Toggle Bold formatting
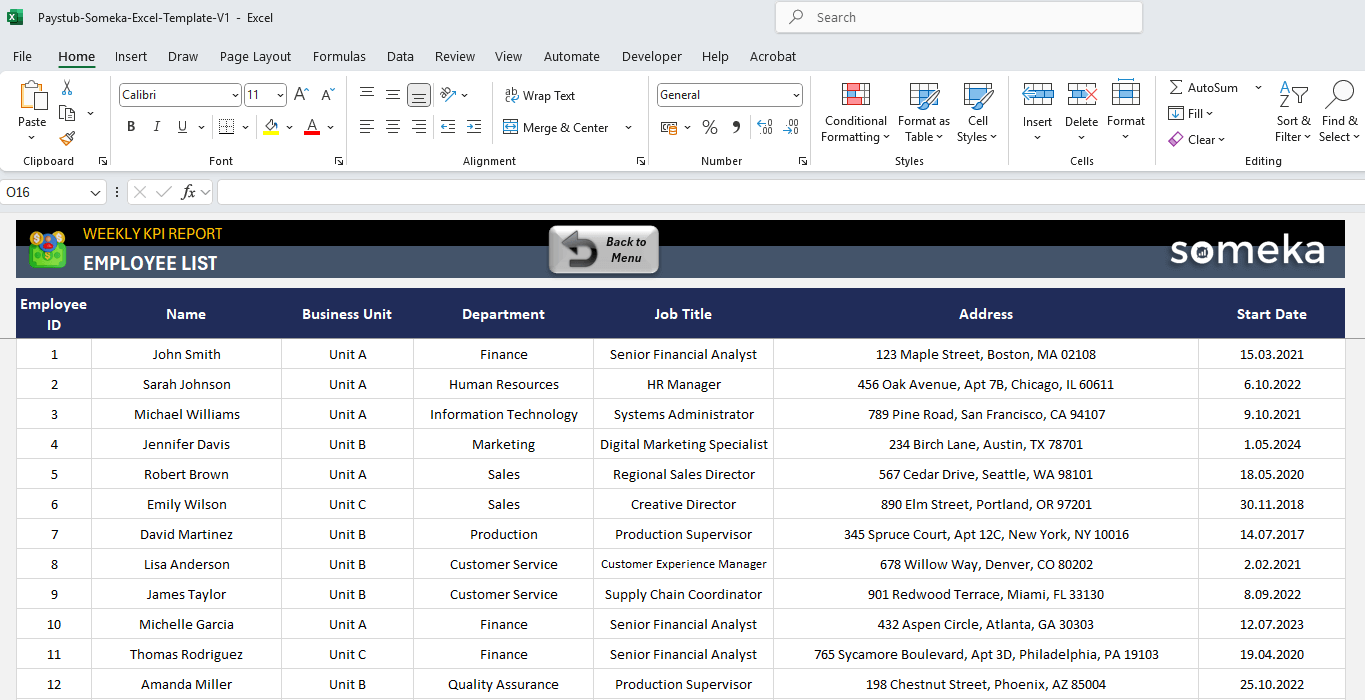1365x700 pixels. click(x=131, y=127)
